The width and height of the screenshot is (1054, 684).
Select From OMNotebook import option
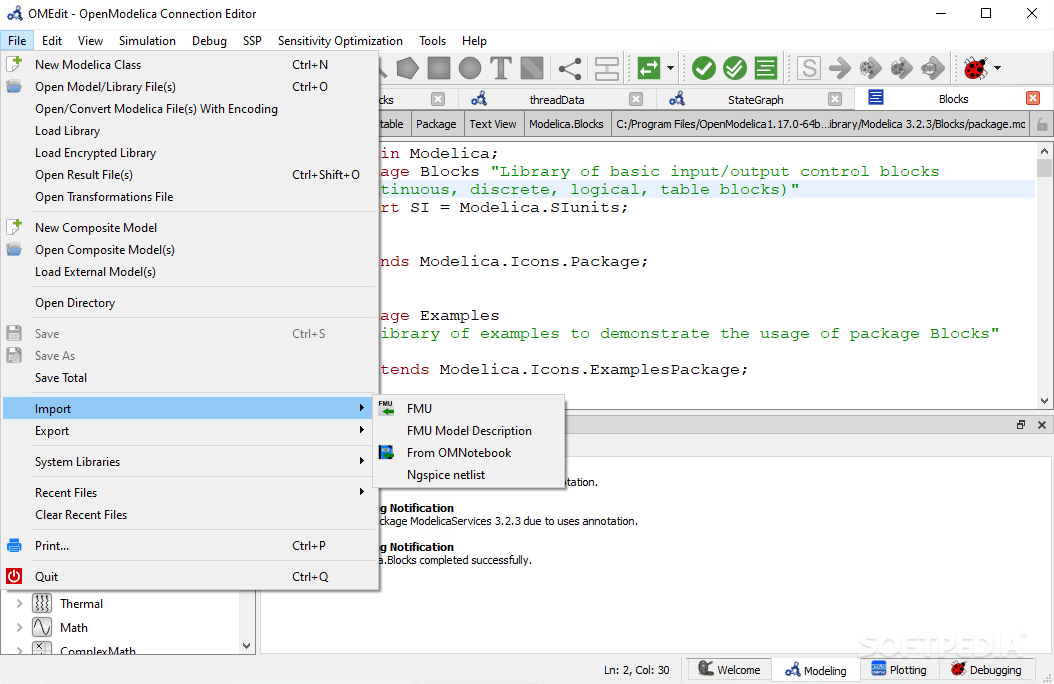click(469, 453)
